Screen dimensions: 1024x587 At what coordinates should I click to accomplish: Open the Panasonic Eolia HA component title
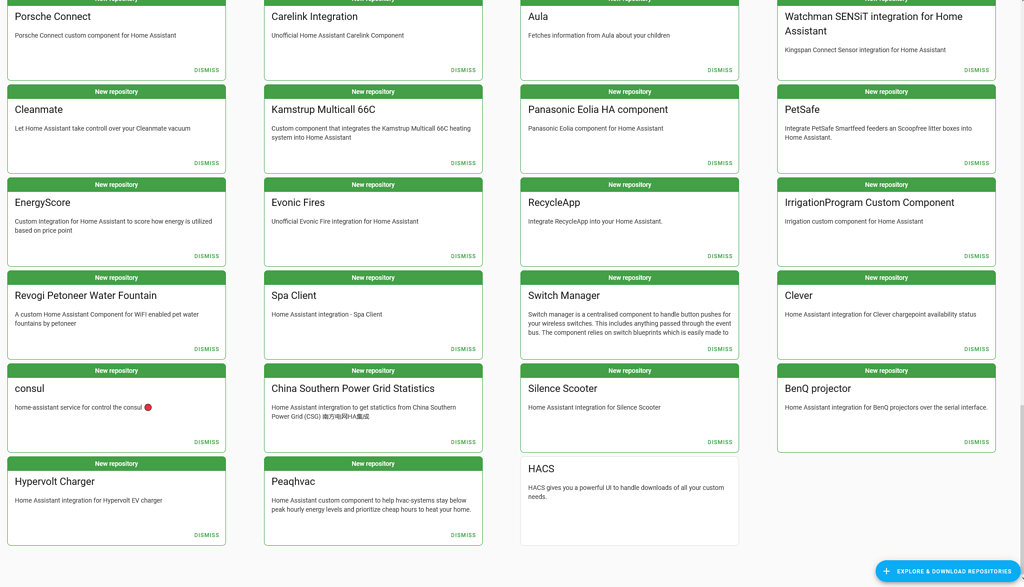pos(598,110)
